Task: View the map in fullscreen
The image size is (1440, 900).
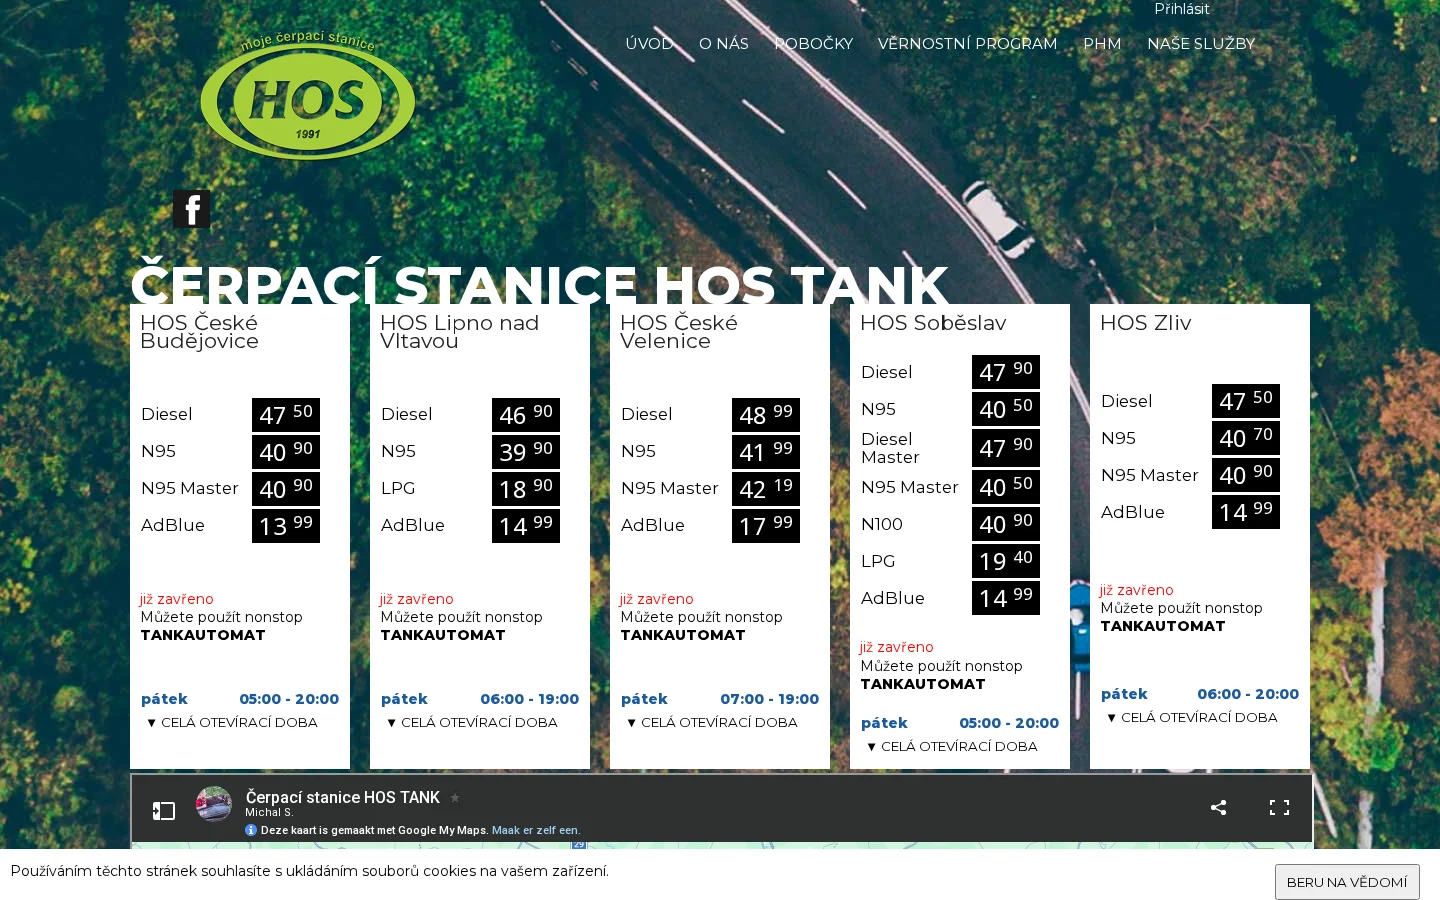Action: click(1279, 807)
